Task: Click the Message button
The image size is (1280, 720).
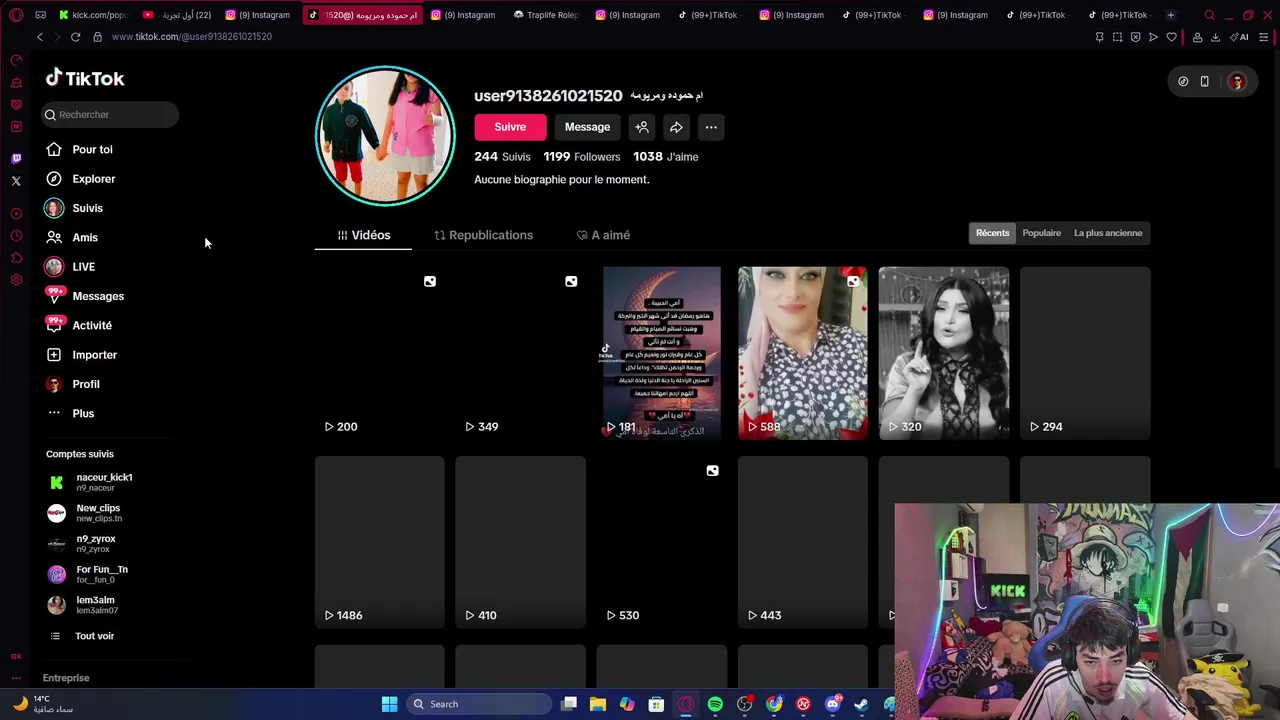Action: click(587, 127)
